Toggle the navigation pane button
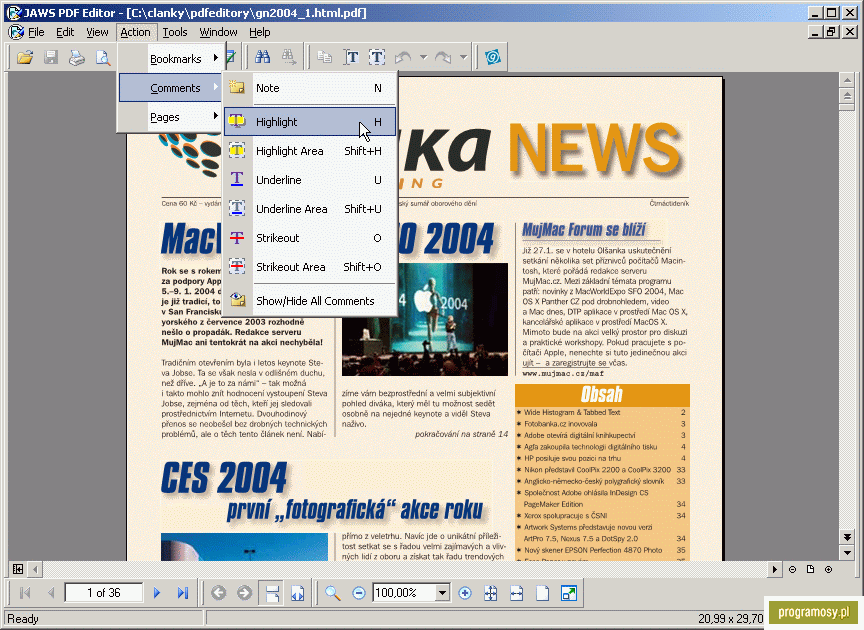Image resolution: width=864 pixels, height=630 pixels. pos(18,569)
